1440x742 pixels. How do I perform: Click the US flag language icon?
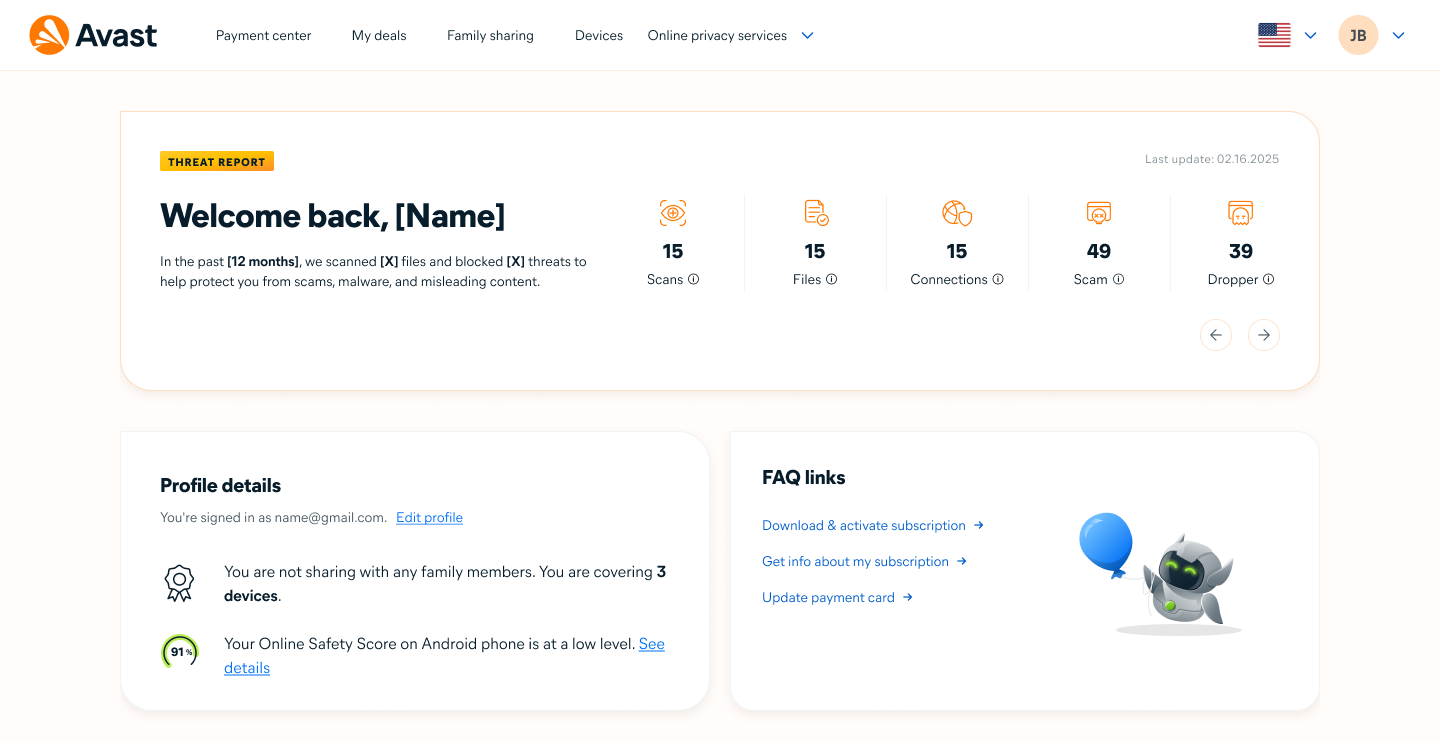tap(1274, 35)
